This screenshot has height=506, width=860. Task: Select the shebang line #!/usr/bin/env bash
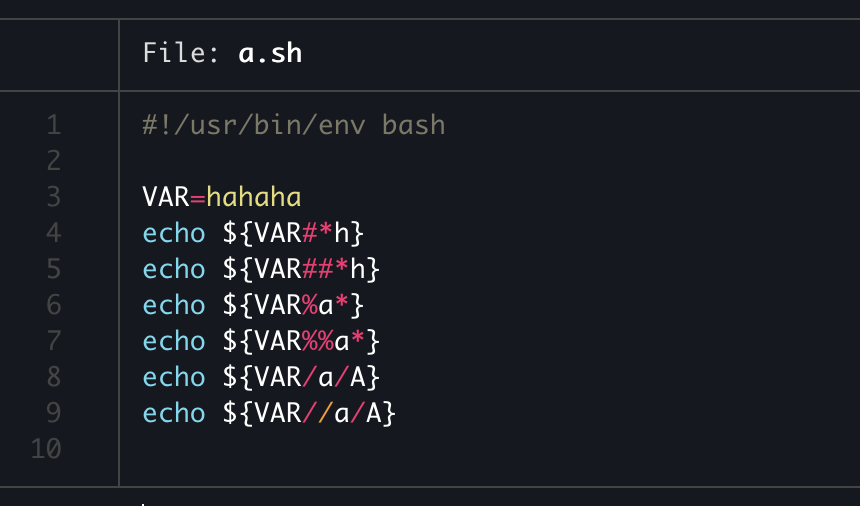click(x=293, y=126)
